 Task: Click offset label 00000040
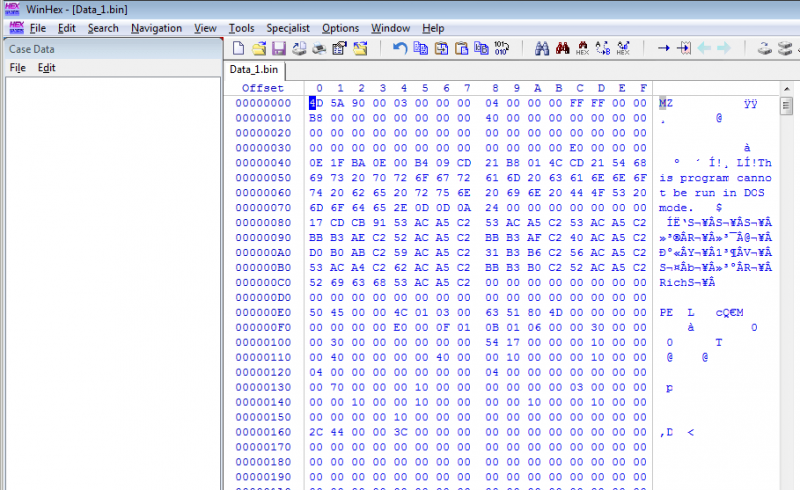(x=263, y=163)
